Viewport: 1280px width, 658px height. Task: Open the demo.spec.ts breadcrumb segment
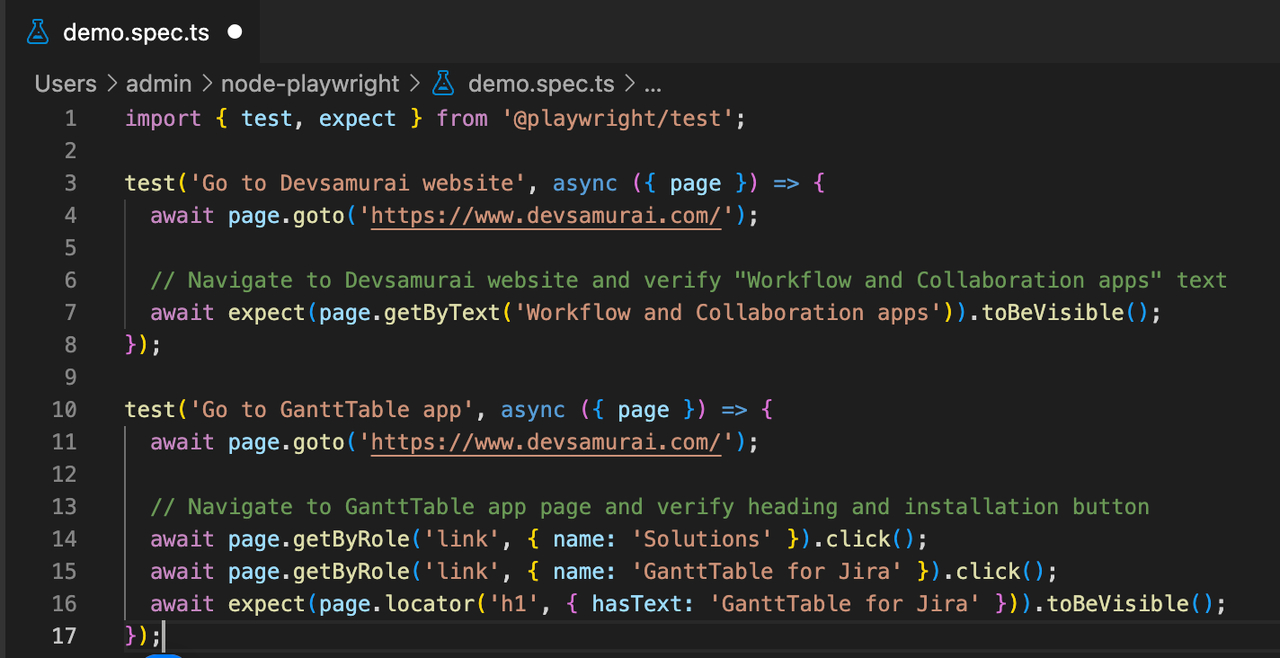[542, 84]
